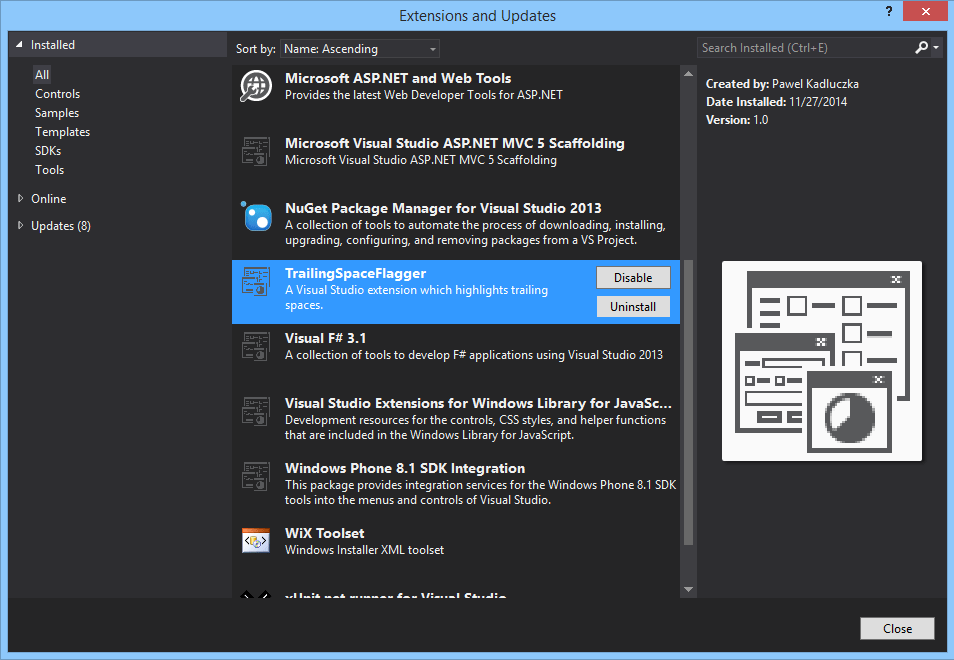Expand the Updates (8) category
Viewport: 954px width, 660px height.
coord(21,226)
